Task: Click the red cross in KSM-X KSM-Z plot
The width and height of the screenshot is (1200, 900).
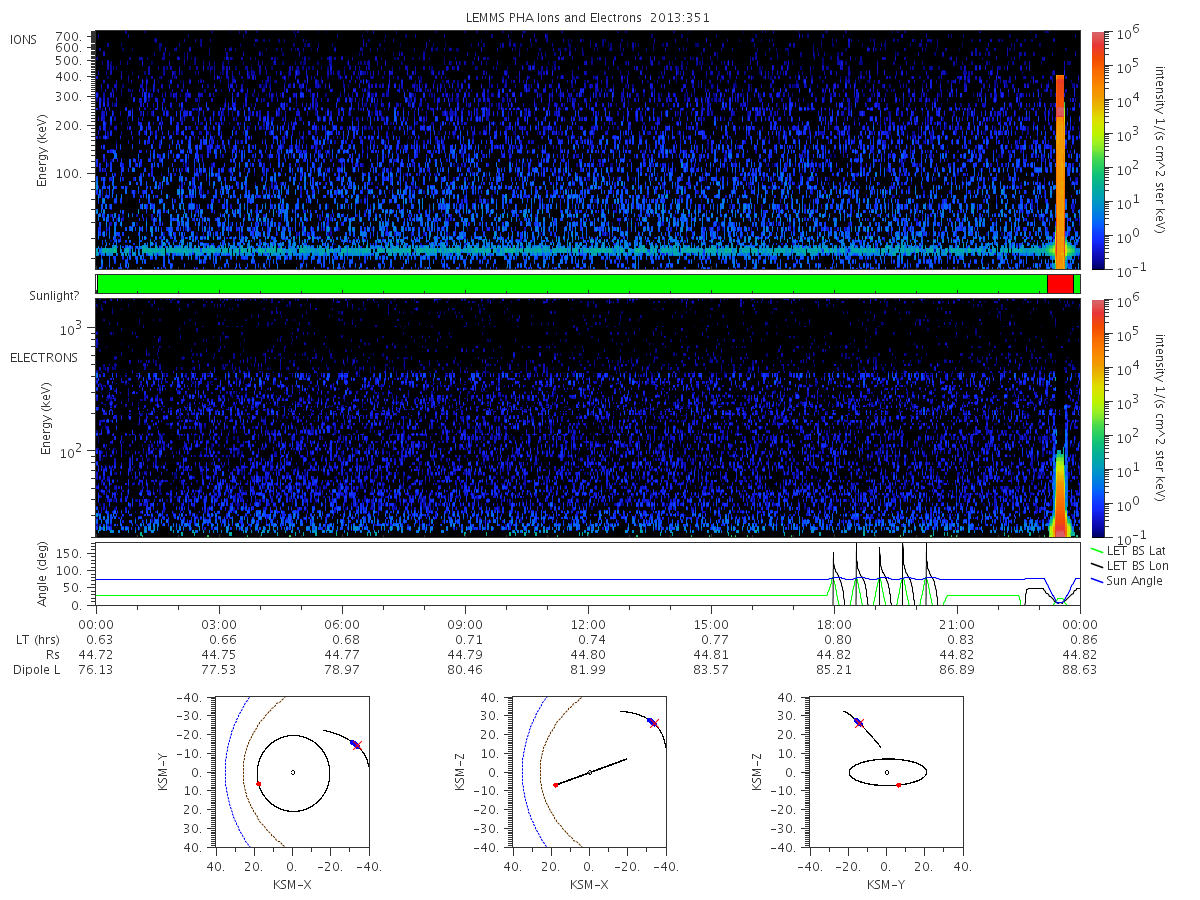Action: 654,722
